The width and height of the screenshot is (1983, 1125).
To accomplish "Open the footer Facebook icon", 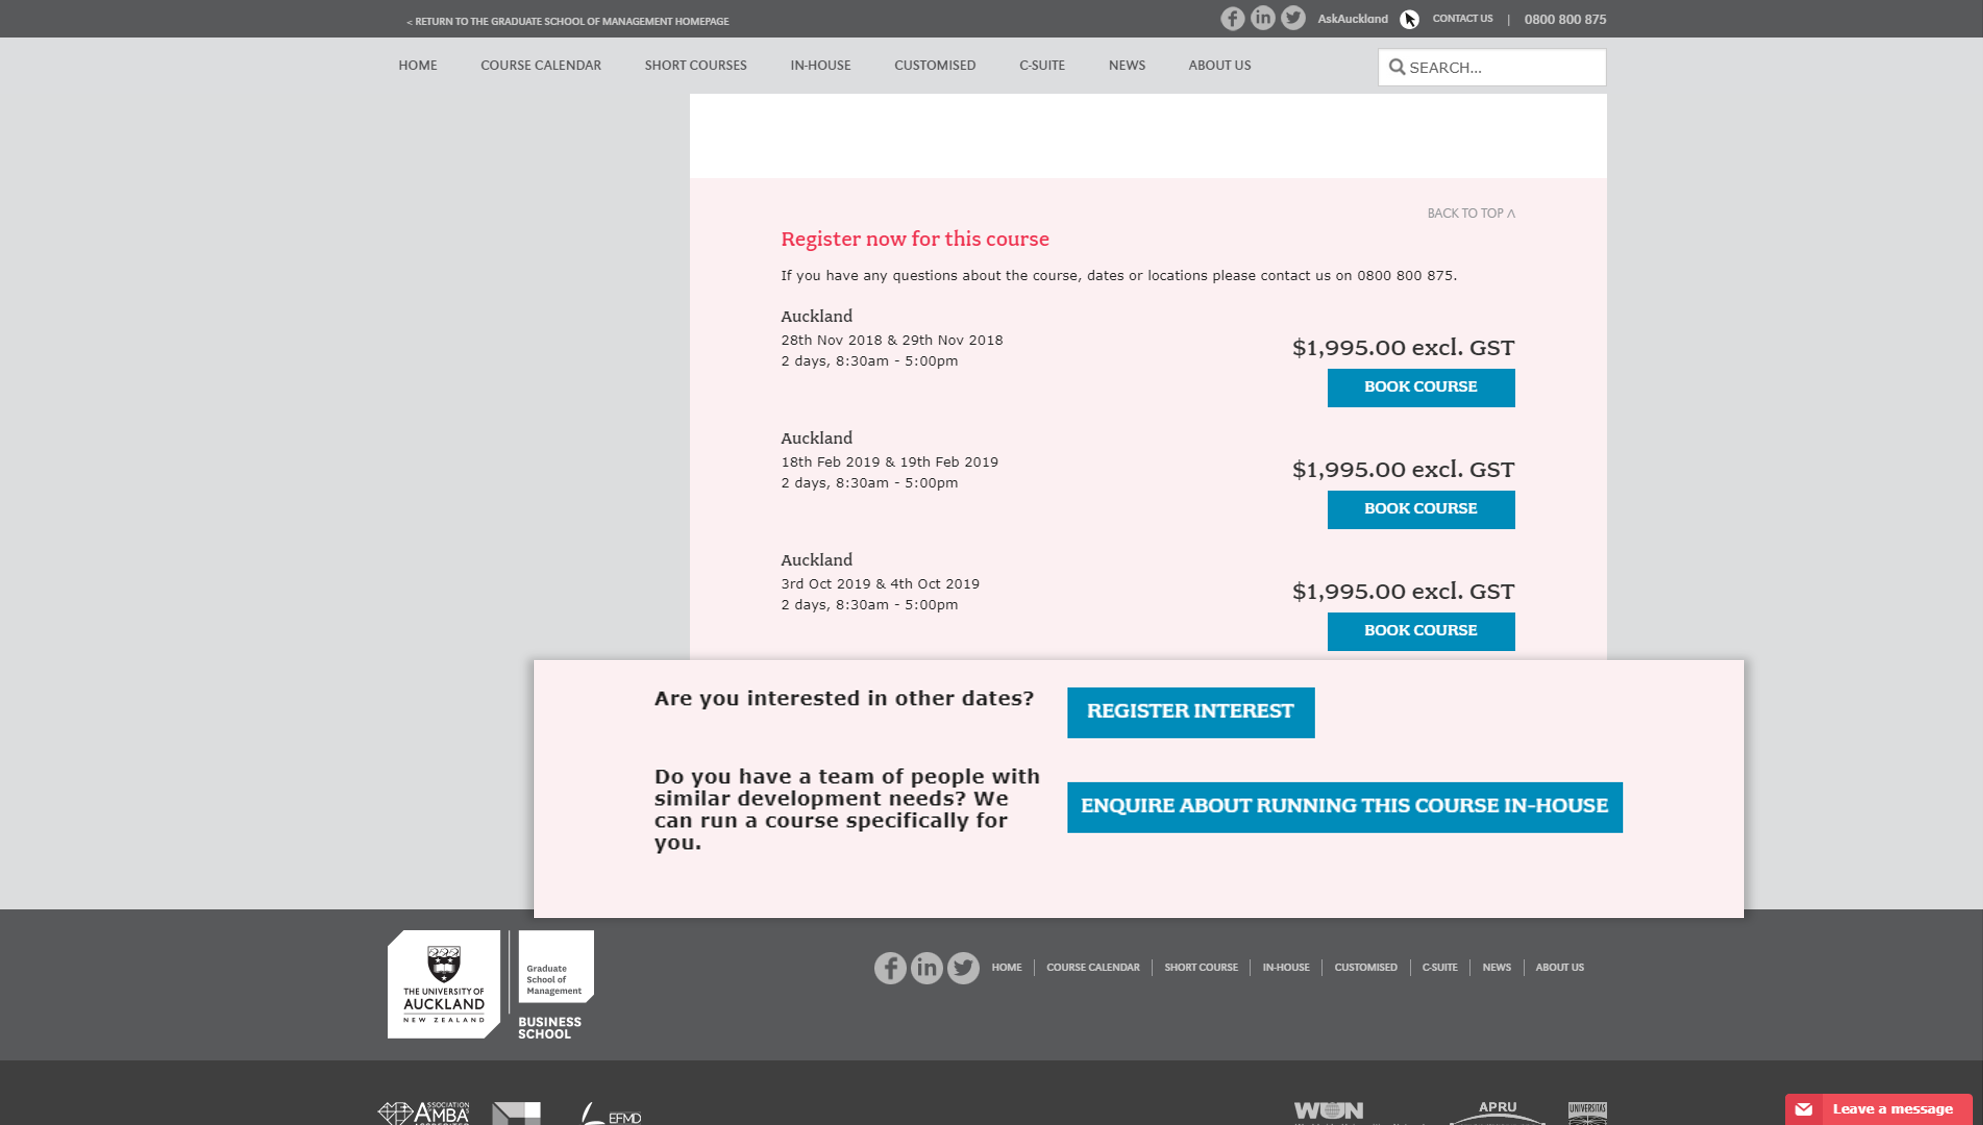I will 890,967.
